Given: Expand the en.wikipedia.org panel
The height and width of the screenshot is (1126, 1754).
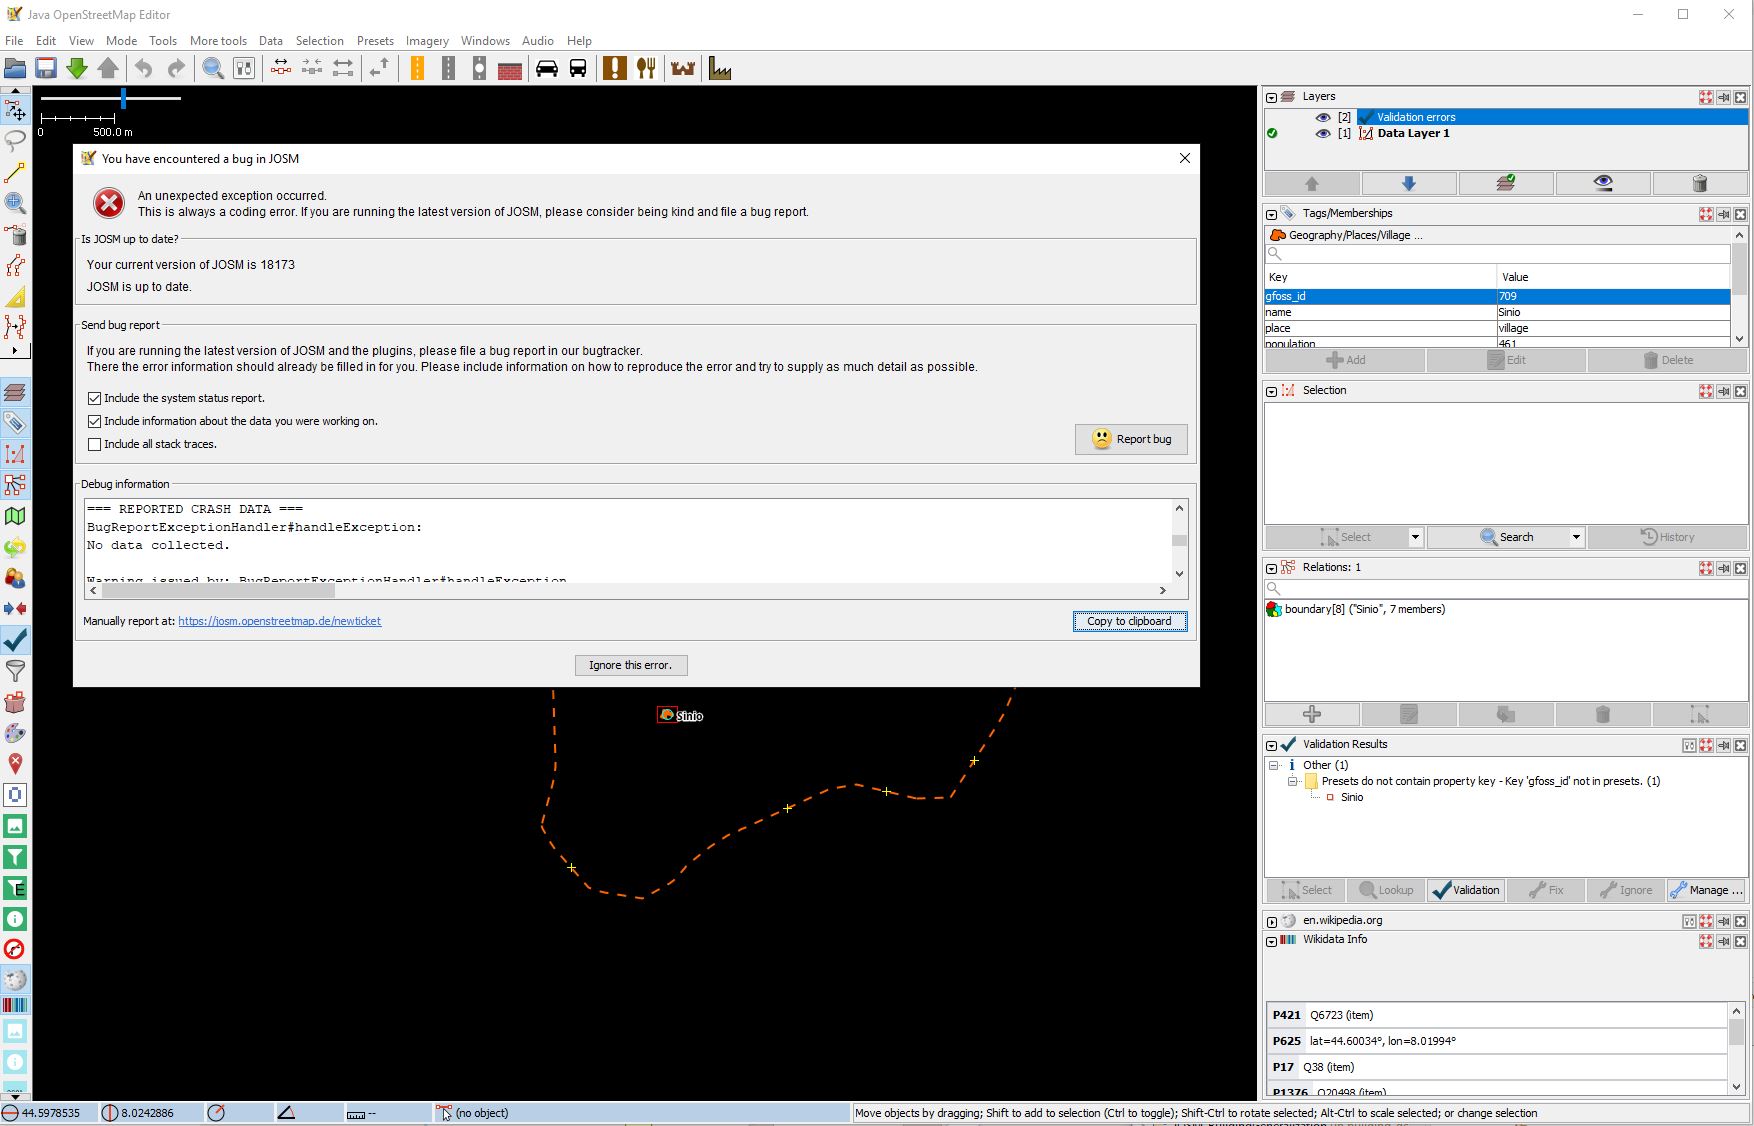Looking at the screenshot, I should coord(1271,921).
